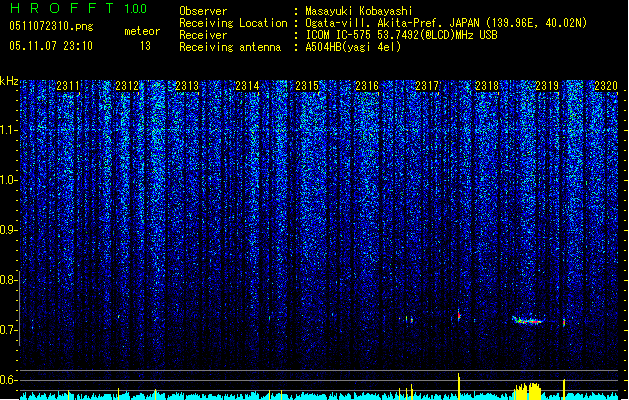
Task: Click the 2317 time marker
Action: tap(427, 86)
